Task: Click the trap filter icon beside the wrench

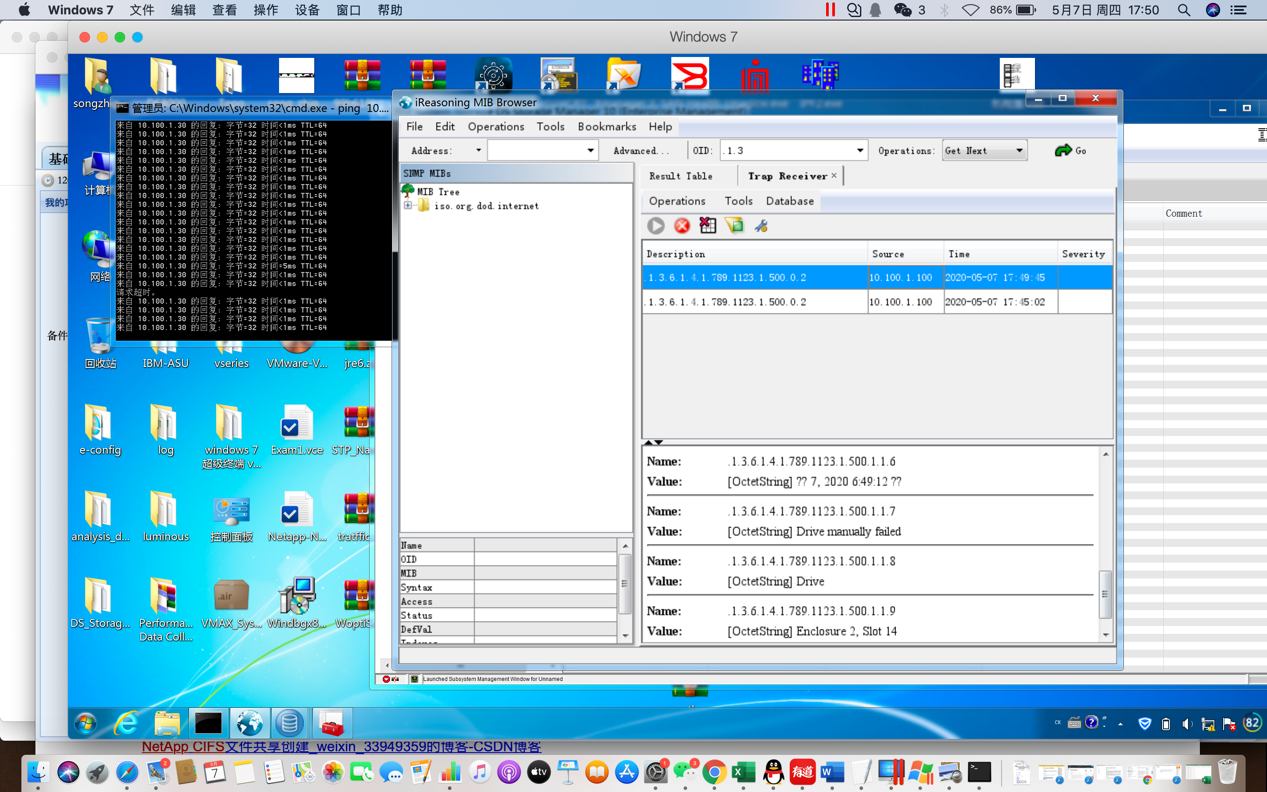Action: tap(735, 226)
